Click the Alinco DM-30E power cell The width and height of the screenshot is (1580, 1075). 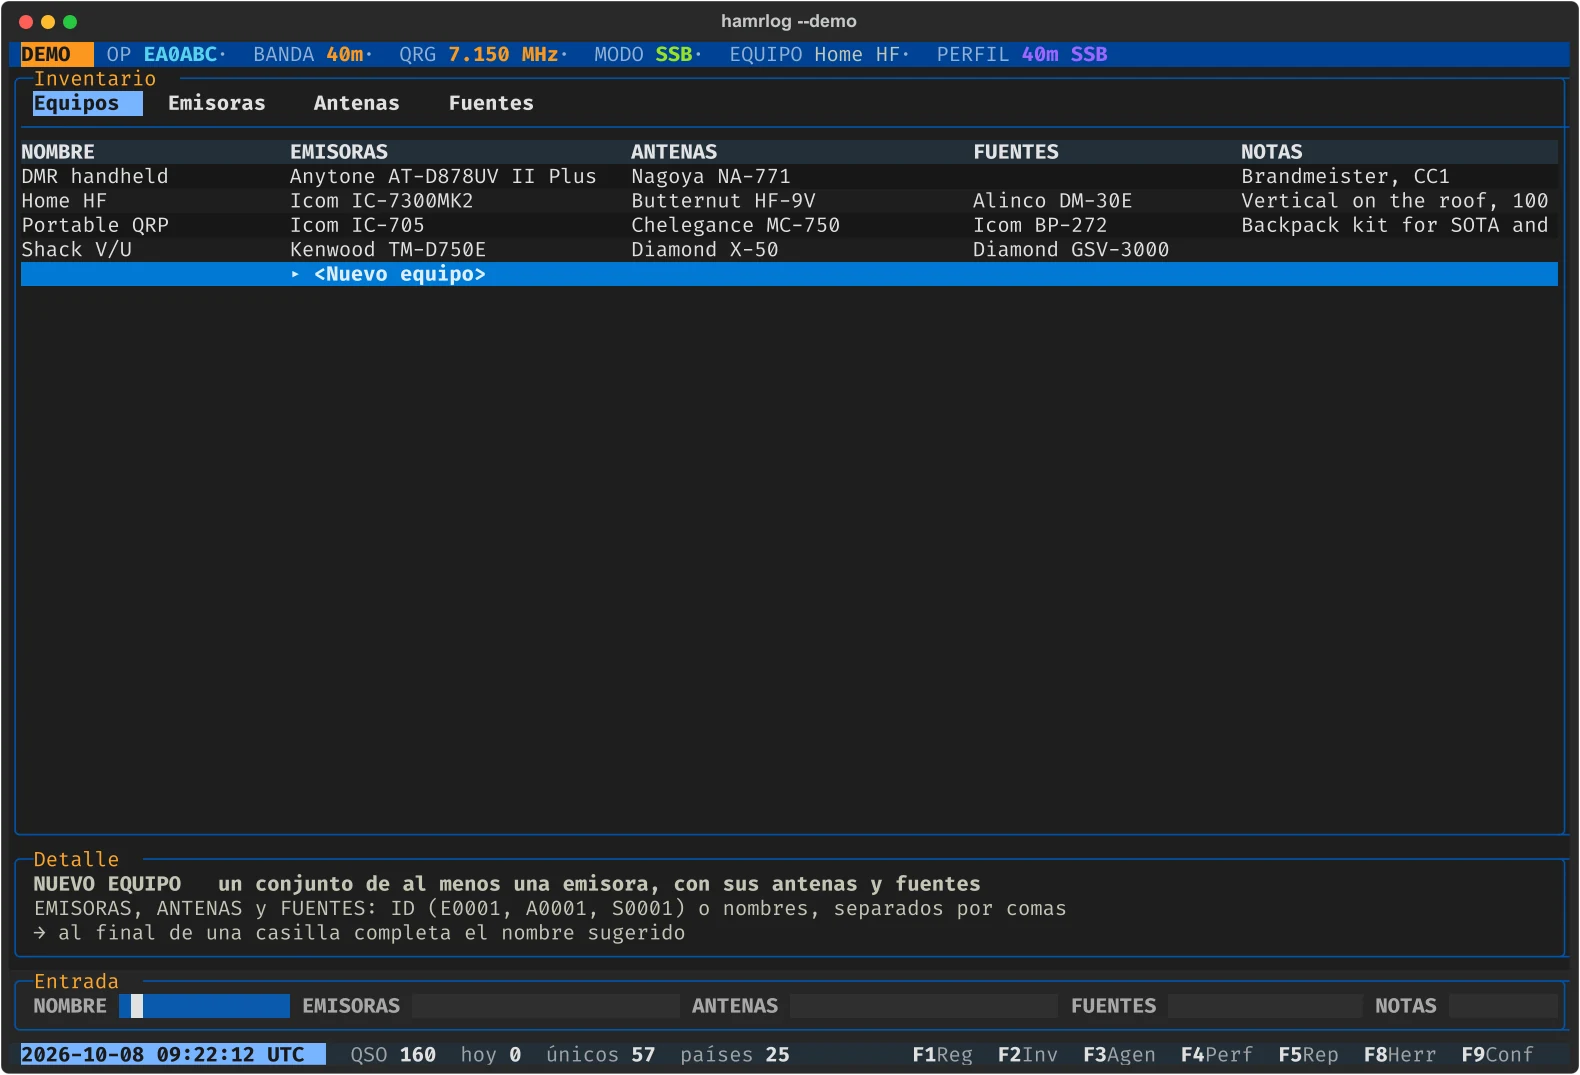click(x=1053, y=201)
